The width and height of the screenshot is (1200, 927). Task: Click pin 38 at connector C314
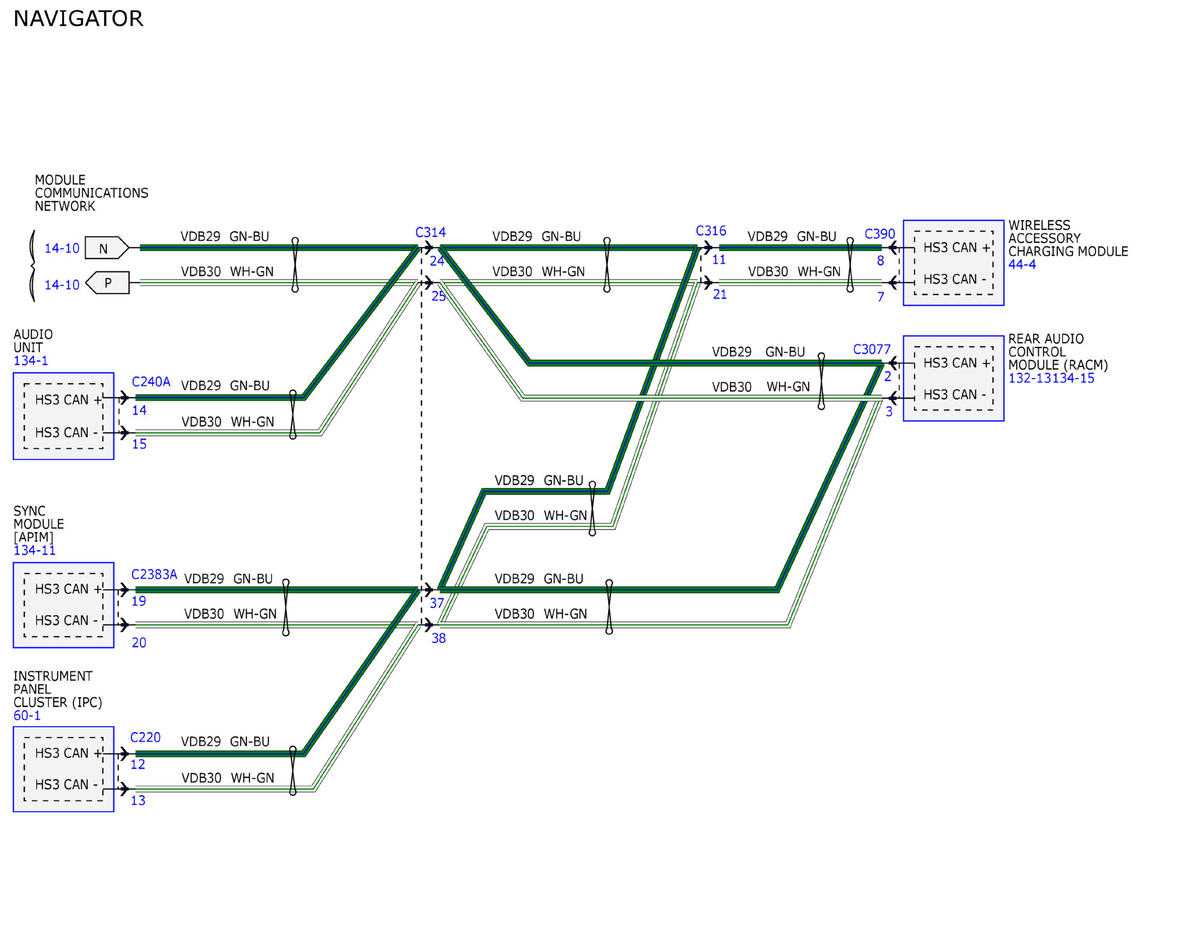tap(439, 637)
